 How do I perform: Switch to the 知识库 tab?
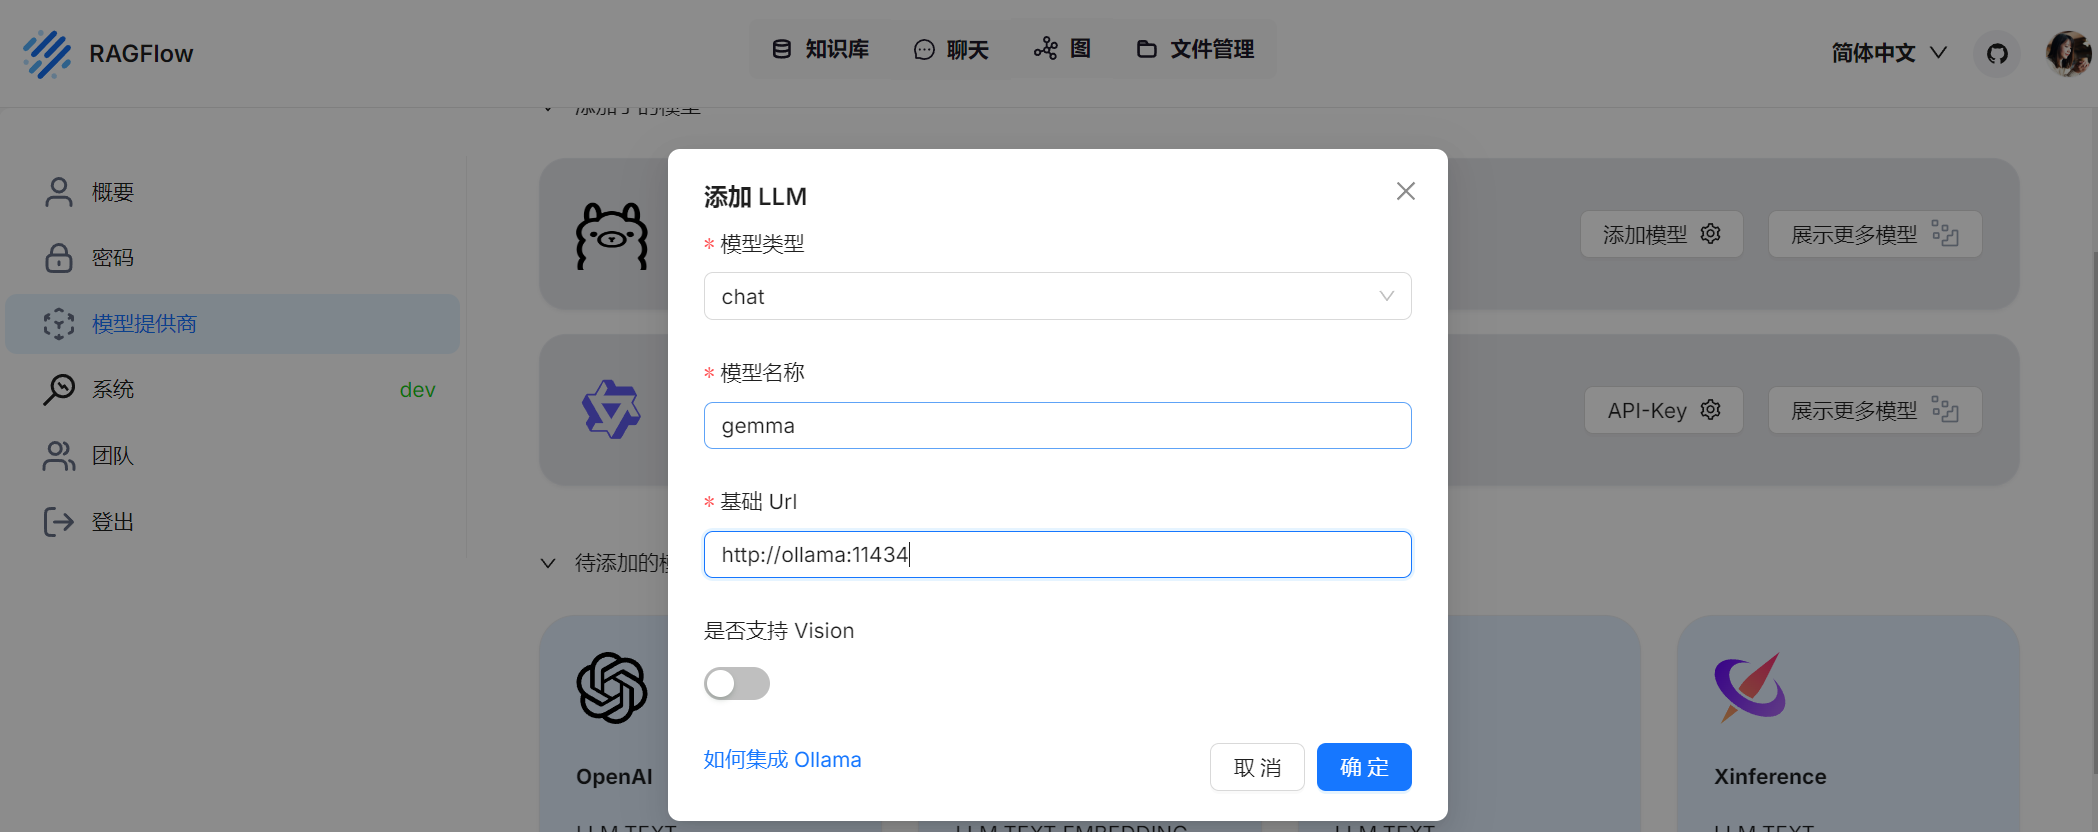(821, 49)
